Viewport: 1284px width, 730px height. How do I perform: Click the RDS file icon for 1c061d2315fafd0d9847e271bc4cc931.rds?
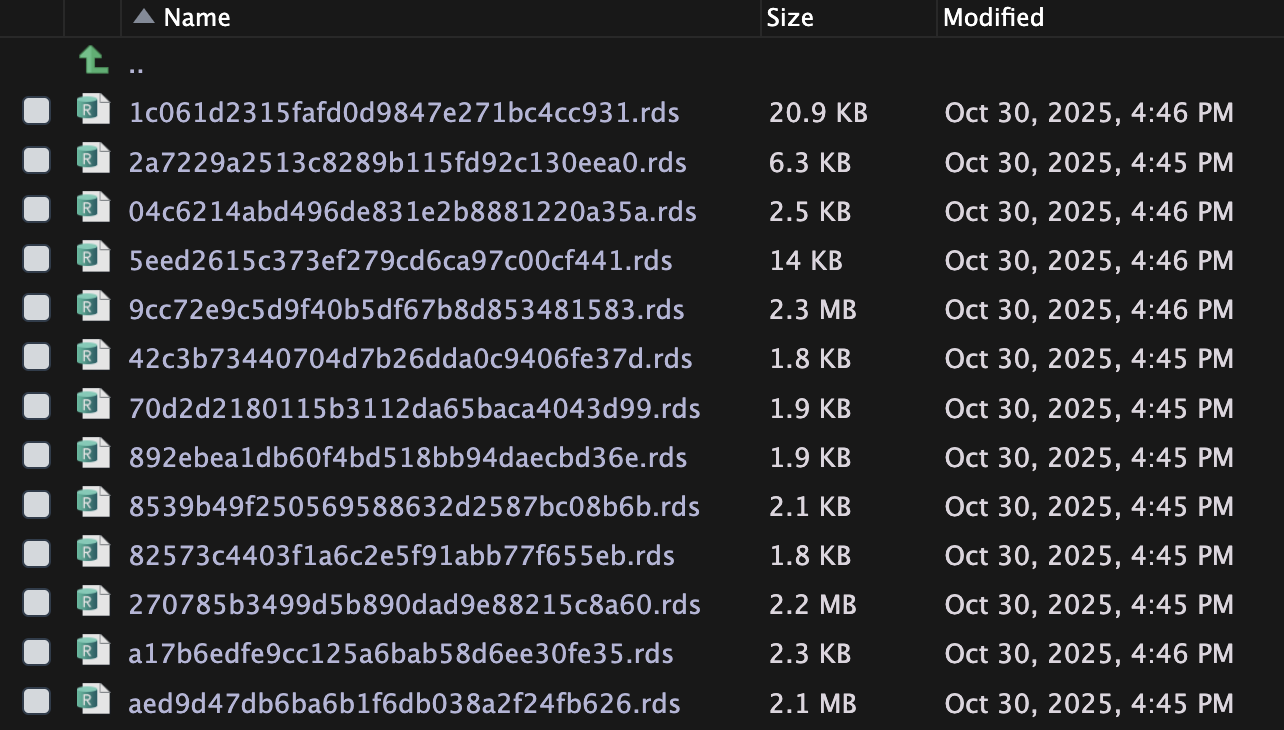tap(93, 111)
